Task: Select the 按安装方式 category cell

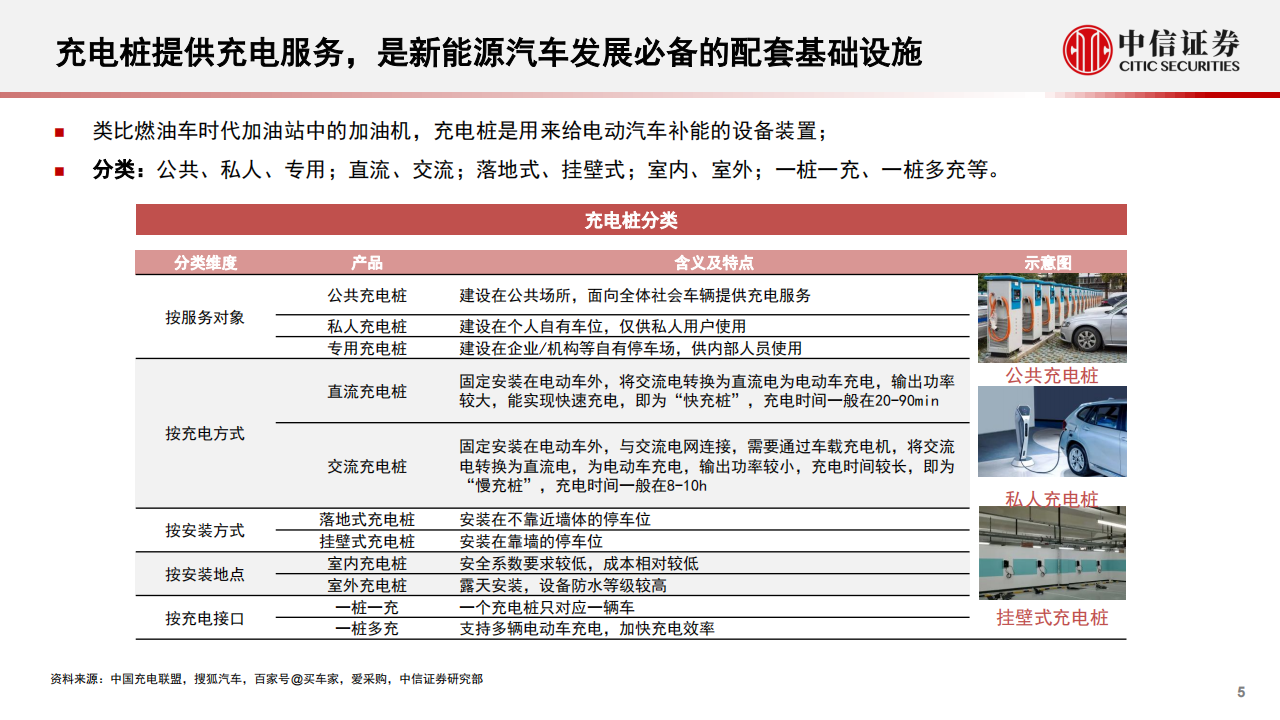Action: [205, 531]
